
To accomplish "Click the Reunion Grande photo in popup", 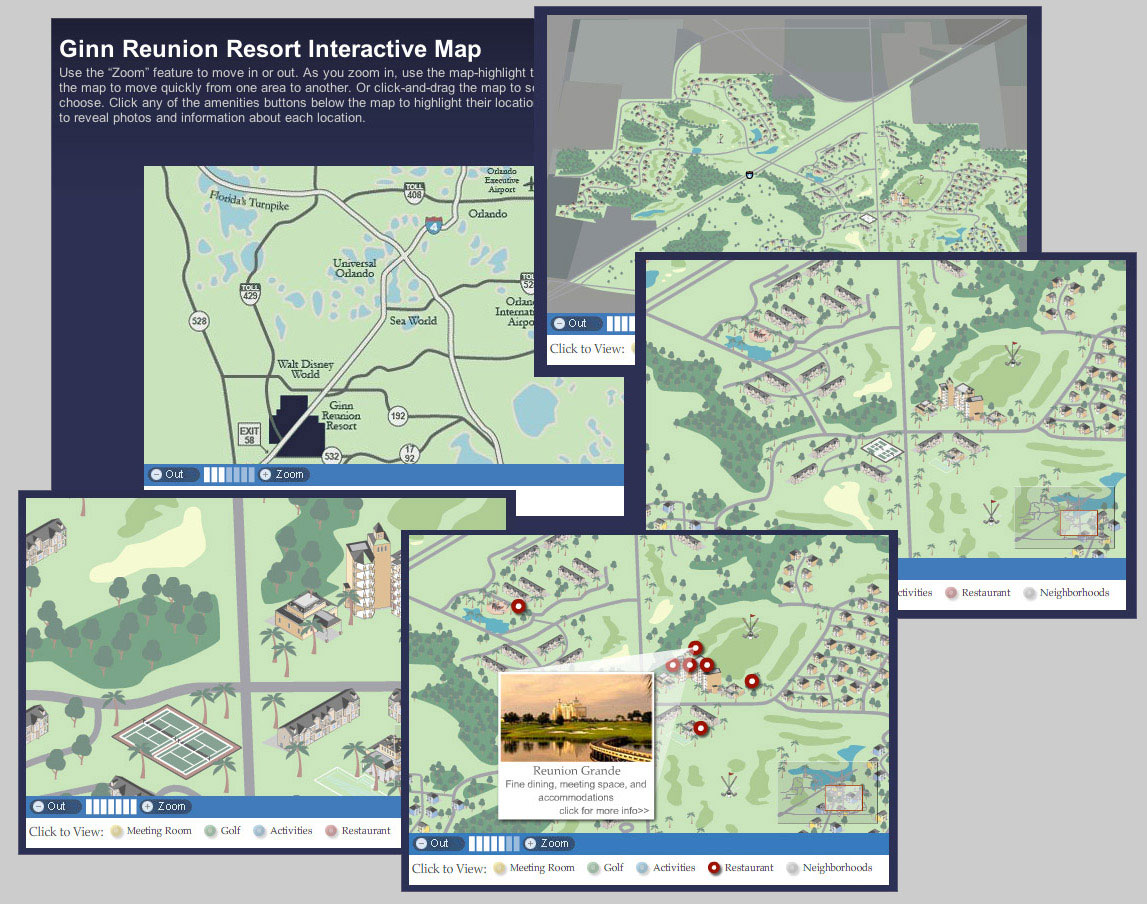I will click(576, 718).
